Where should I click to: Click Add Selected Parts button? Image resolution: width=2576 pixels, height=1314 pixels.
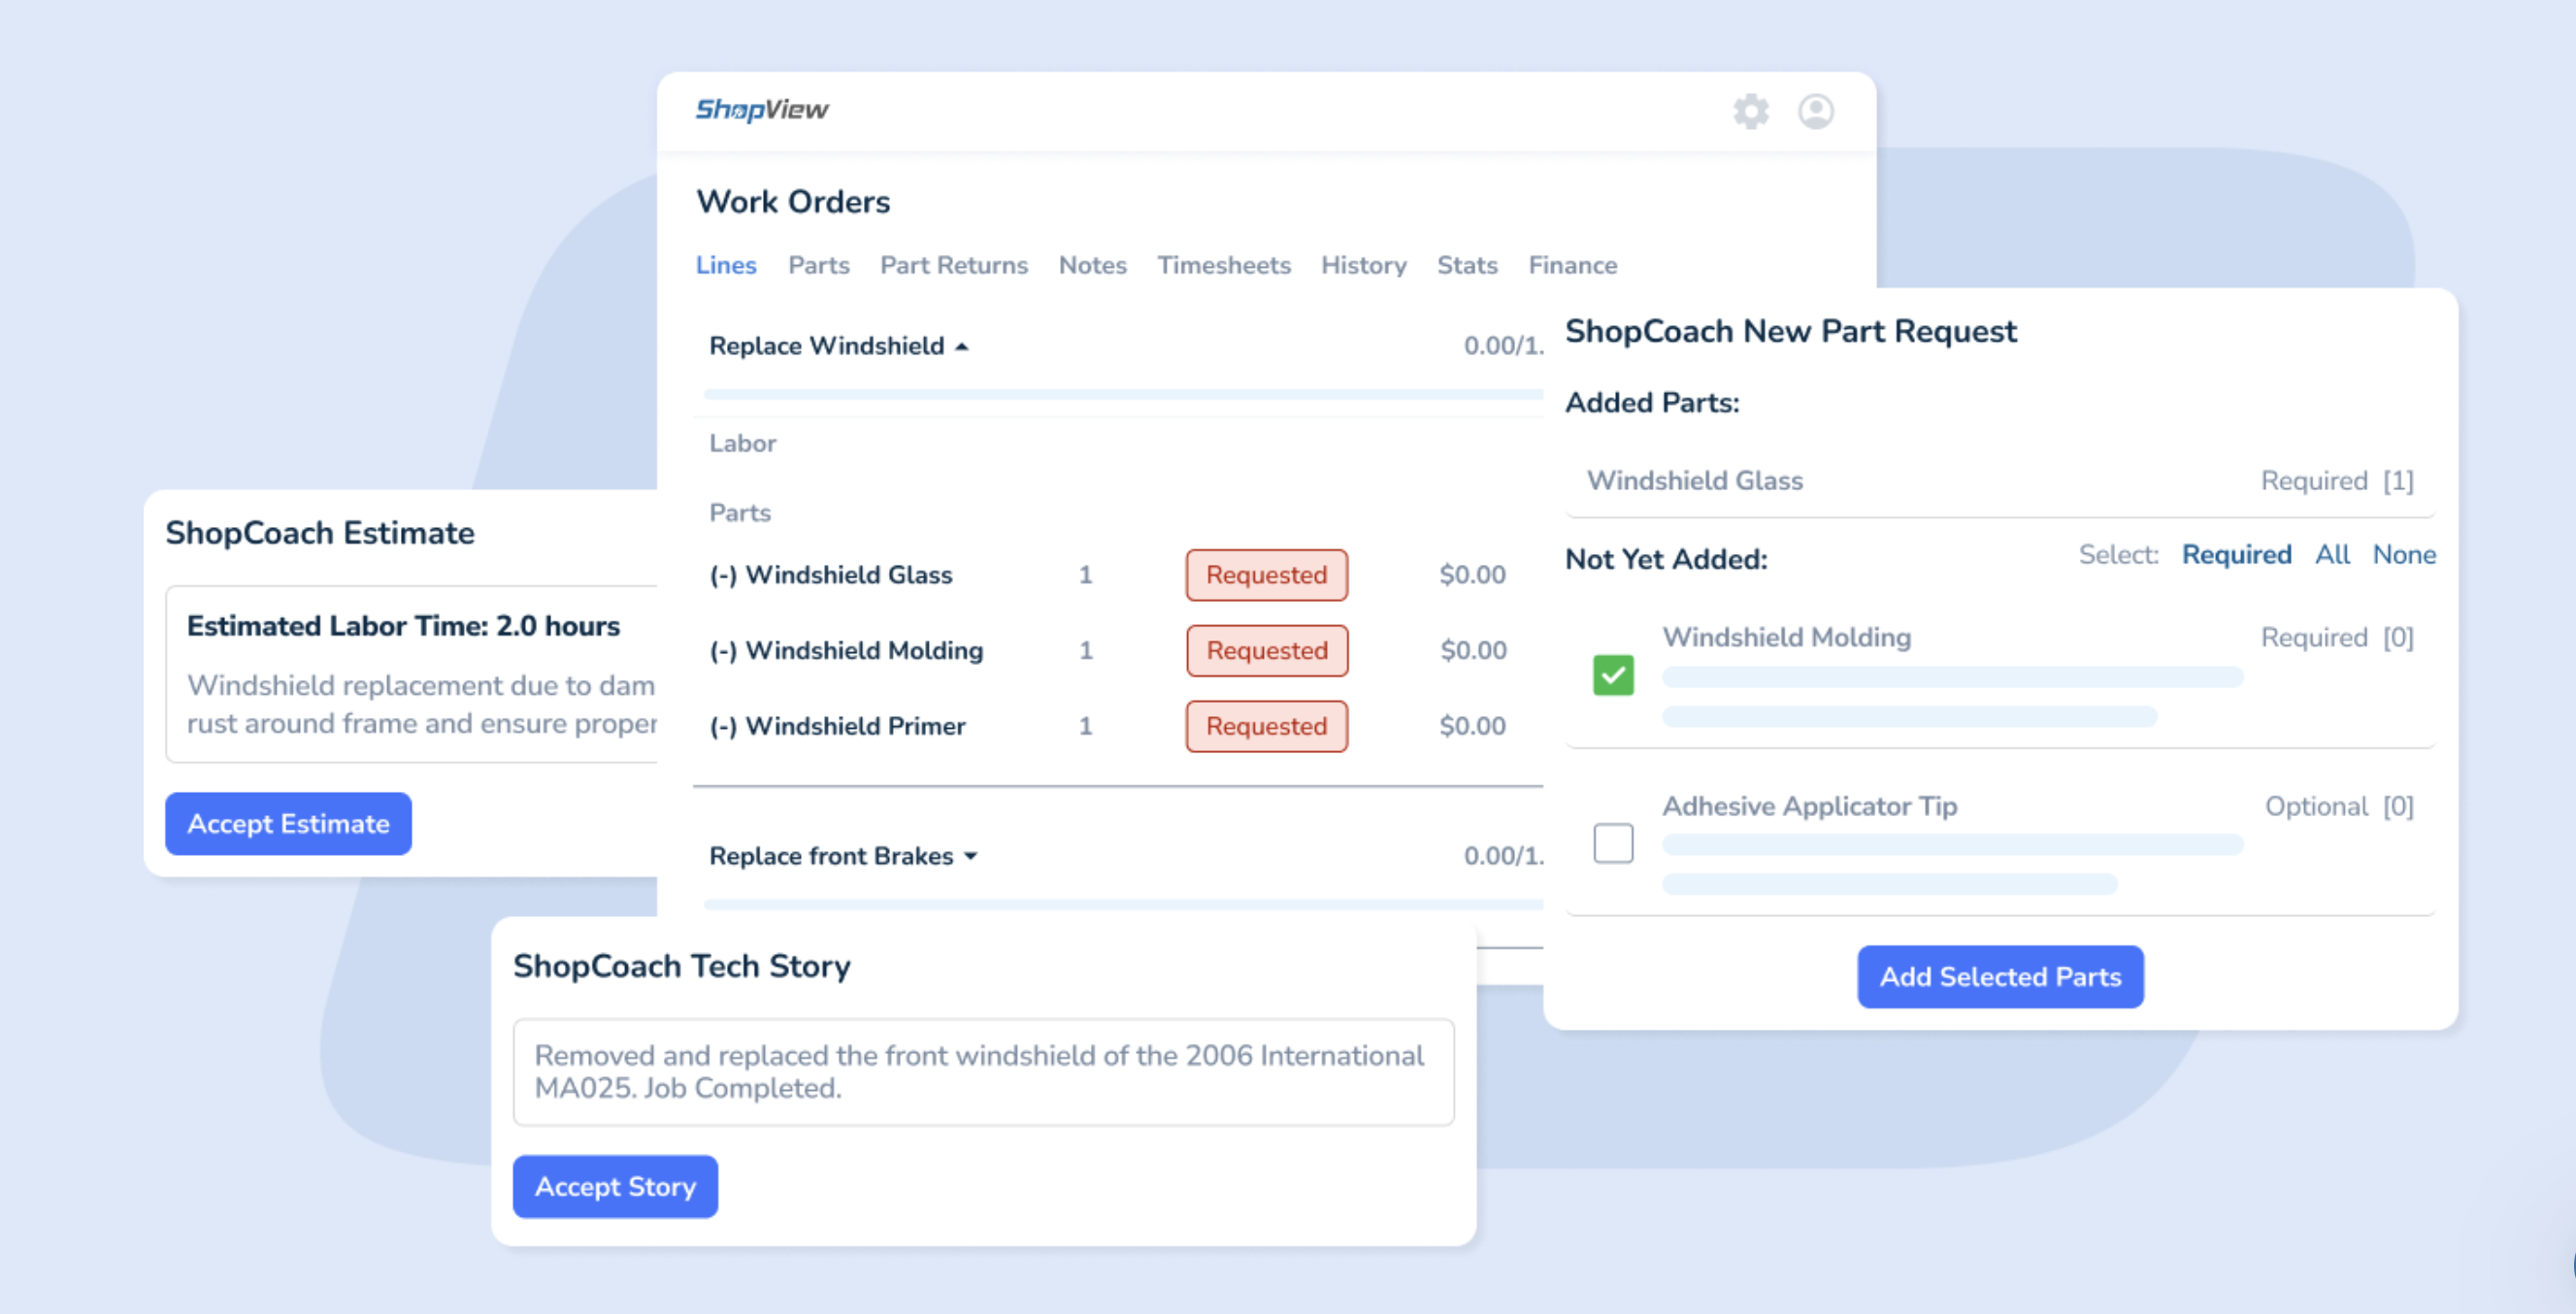2000,977
